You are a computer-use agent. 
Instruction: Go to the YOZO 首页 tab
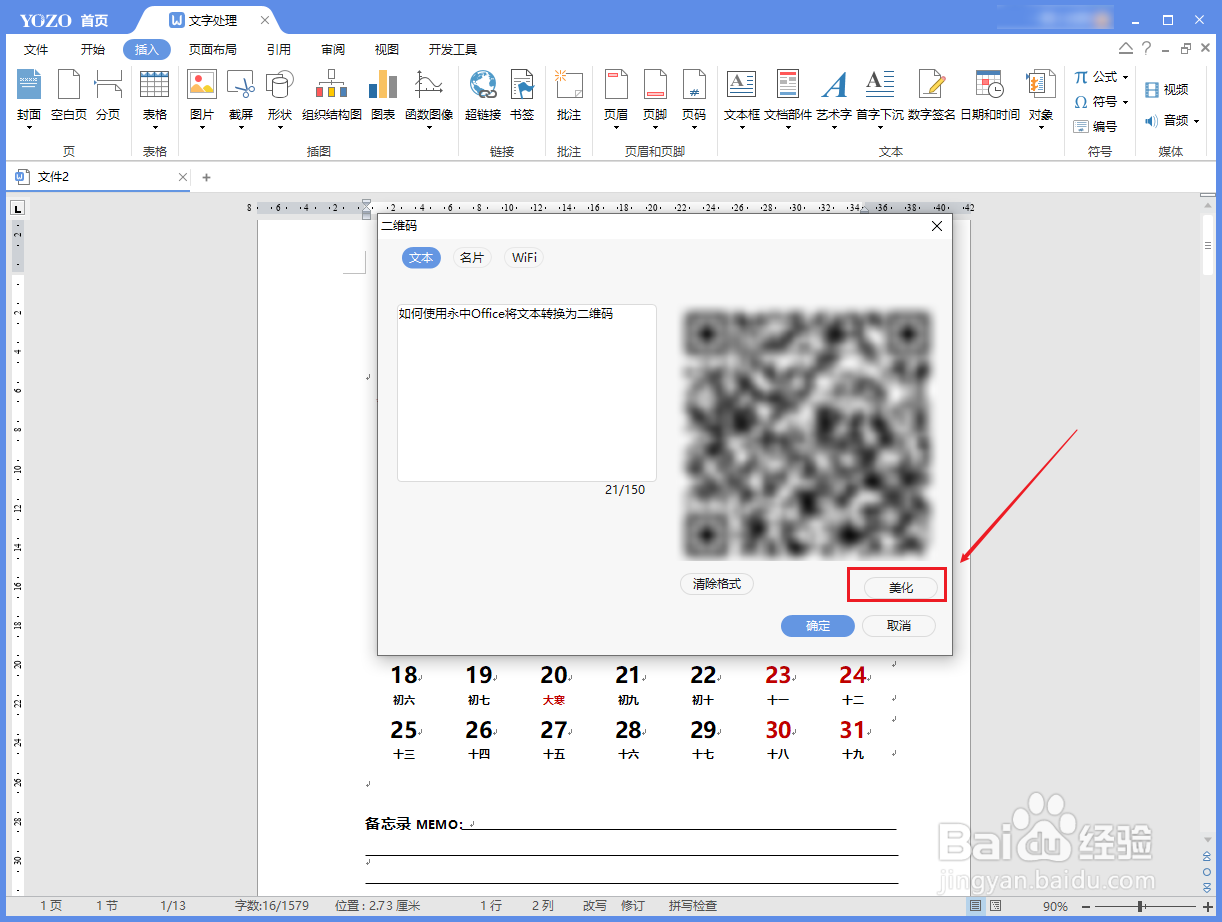[64, 21]
